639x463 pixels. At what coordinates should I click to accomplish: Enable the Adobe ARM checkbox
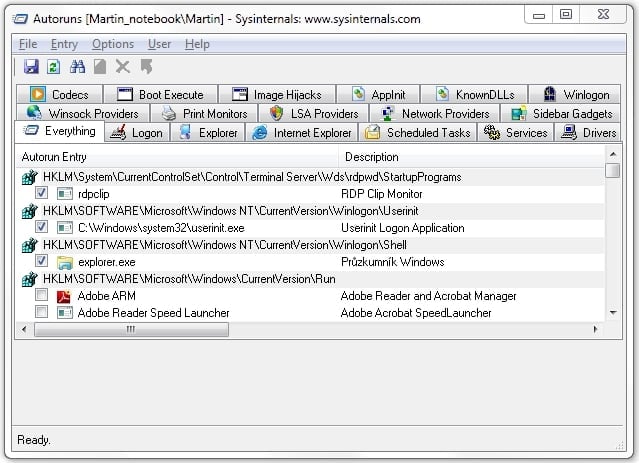41,295
